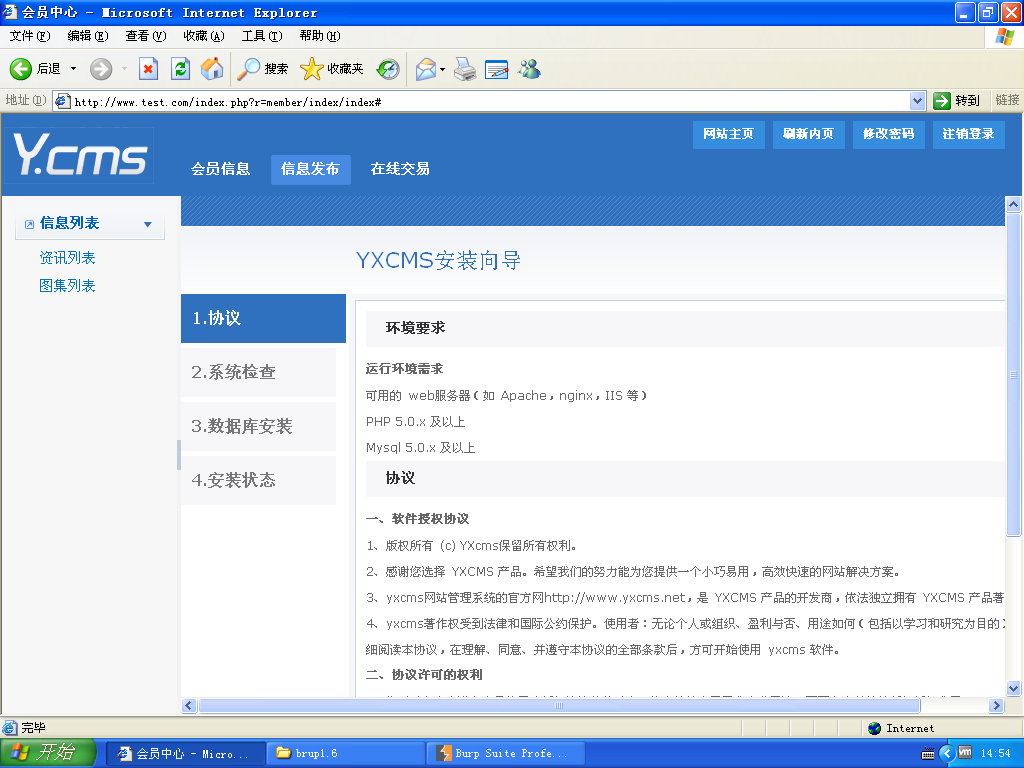Expand the address bar dropdown list
Image resolution: width=1024 pixels, height=768 pixels.
(917, 101)
